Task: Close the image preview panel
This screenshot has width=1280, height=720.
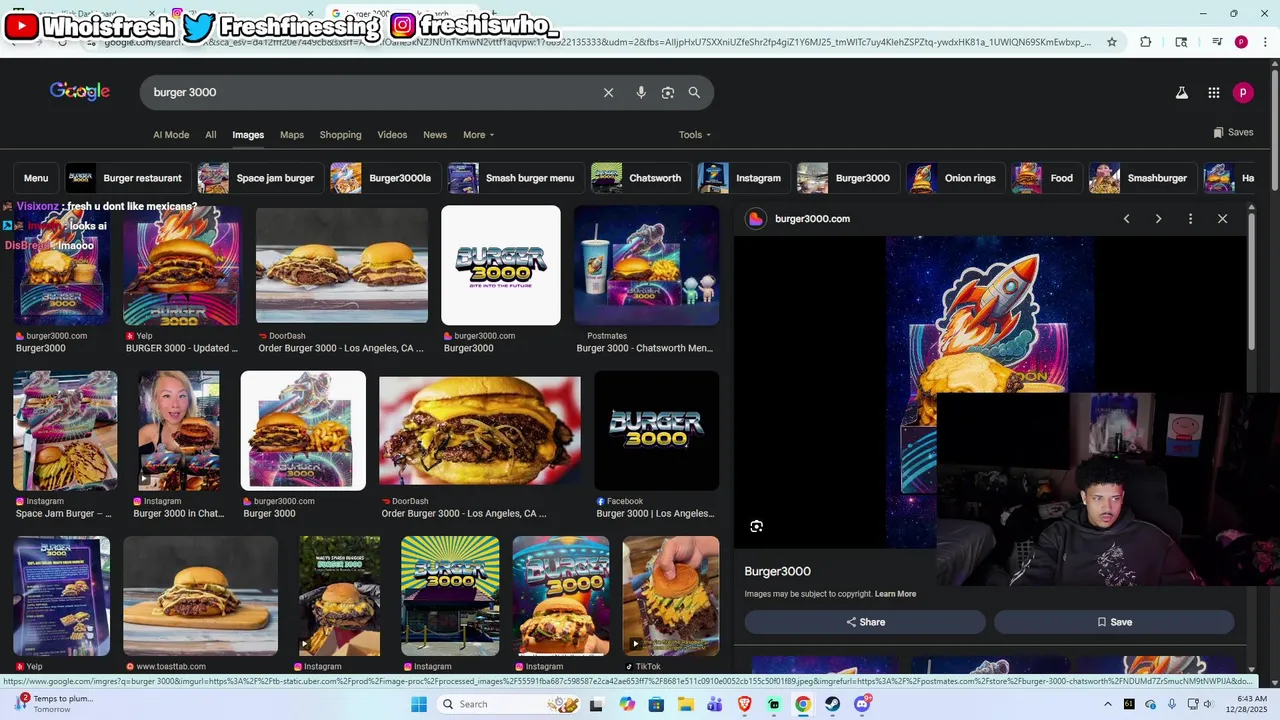Action: 1222,218
